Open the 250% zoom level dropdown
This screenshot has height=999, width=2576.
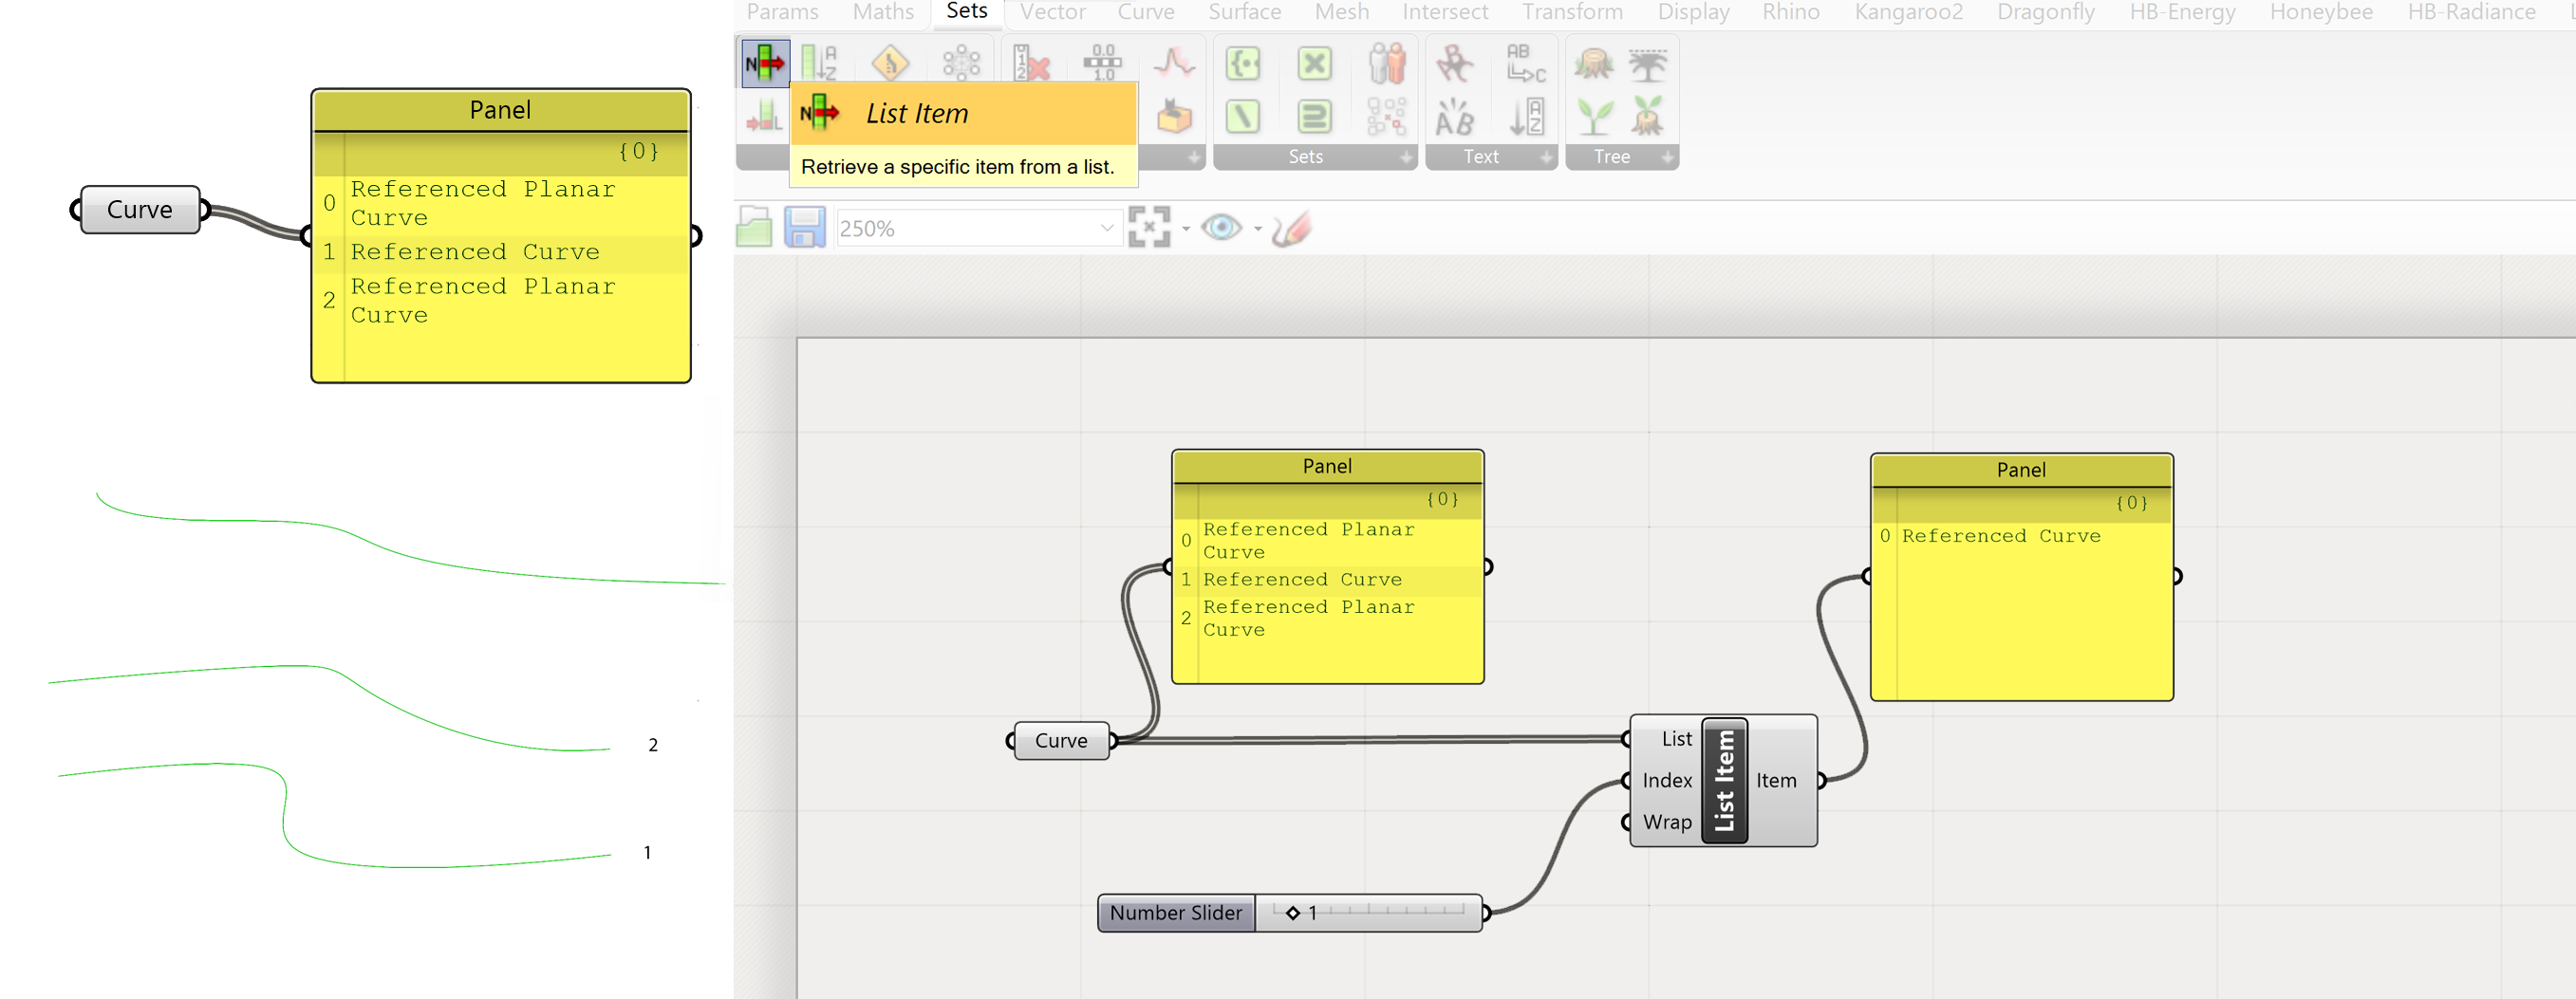click(1106, 228)
